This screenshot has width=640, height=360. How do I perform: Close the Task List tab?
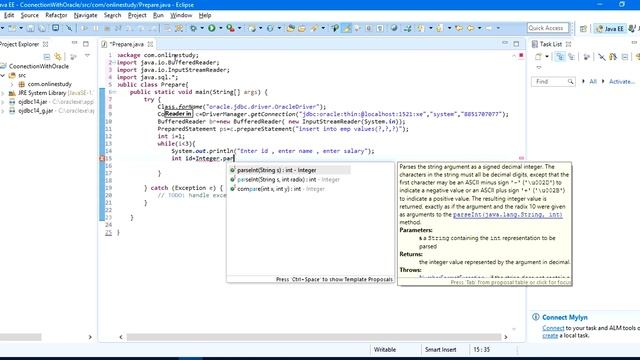(569, 44)
